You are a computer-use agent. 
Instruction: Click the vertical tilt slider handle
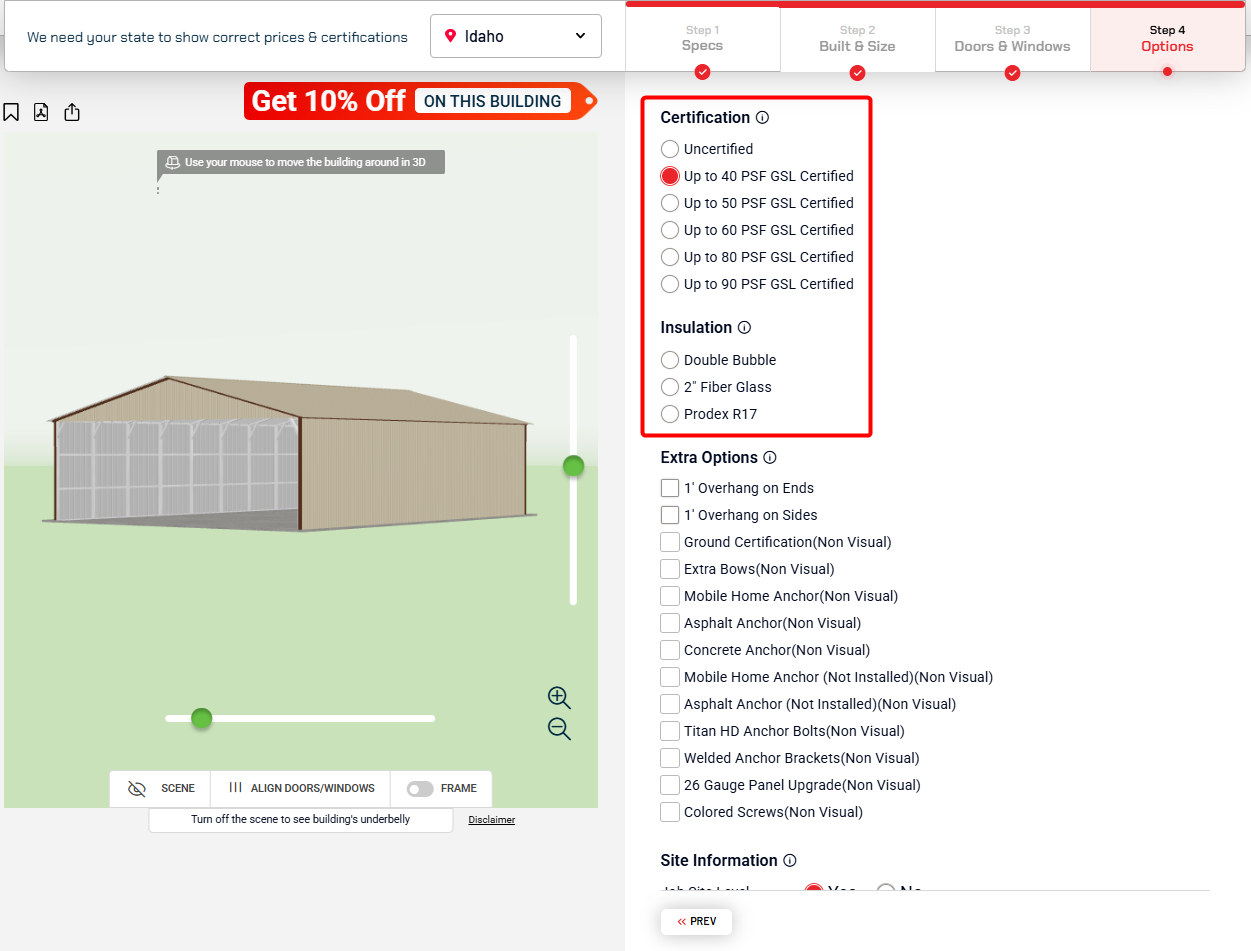point(573,466)
